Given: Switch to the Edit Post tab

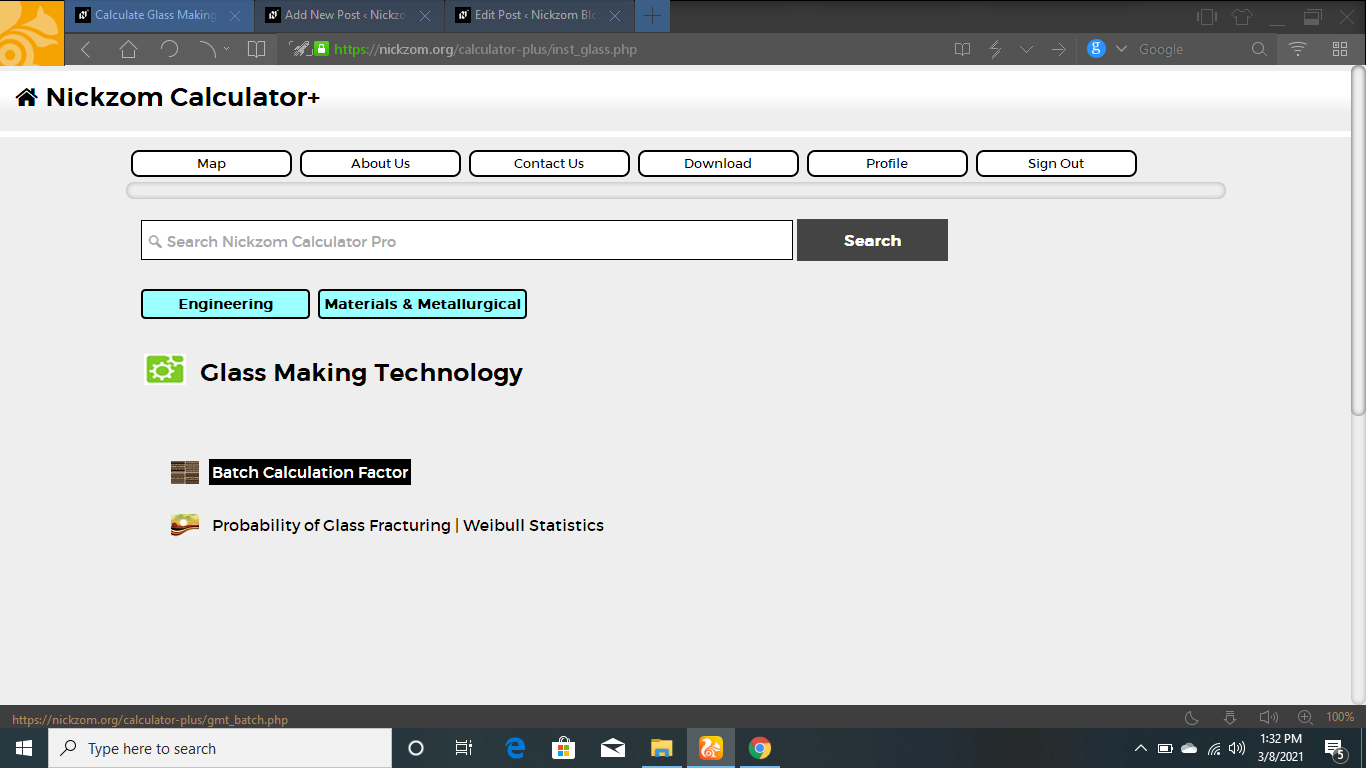Looking at the screenshot, I should pyautogui.click(x=539, y=16).
